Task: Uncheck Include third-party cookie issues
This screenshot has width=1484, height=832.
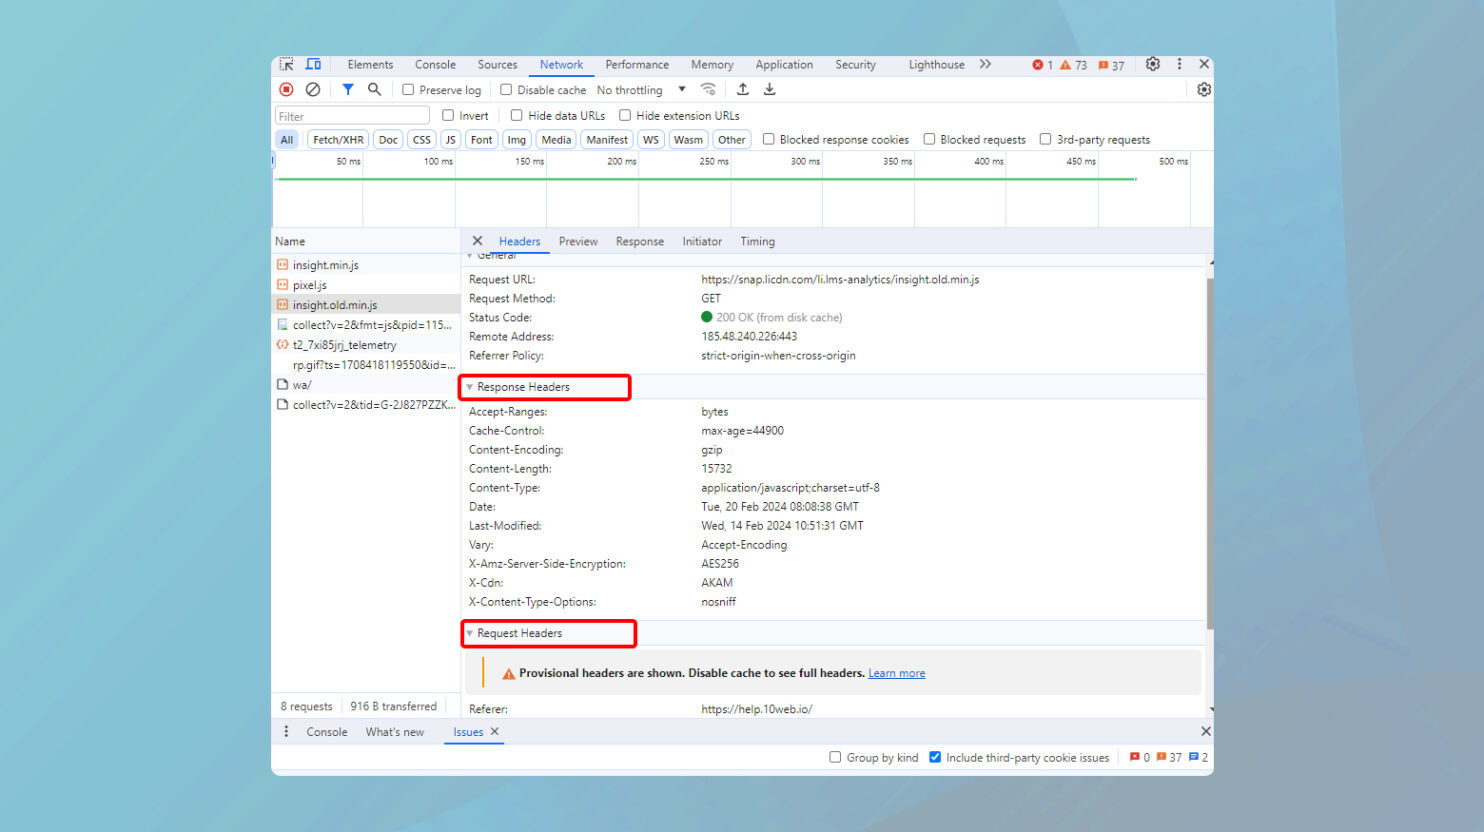Action: pyautogui.click(x=935, y=757)
